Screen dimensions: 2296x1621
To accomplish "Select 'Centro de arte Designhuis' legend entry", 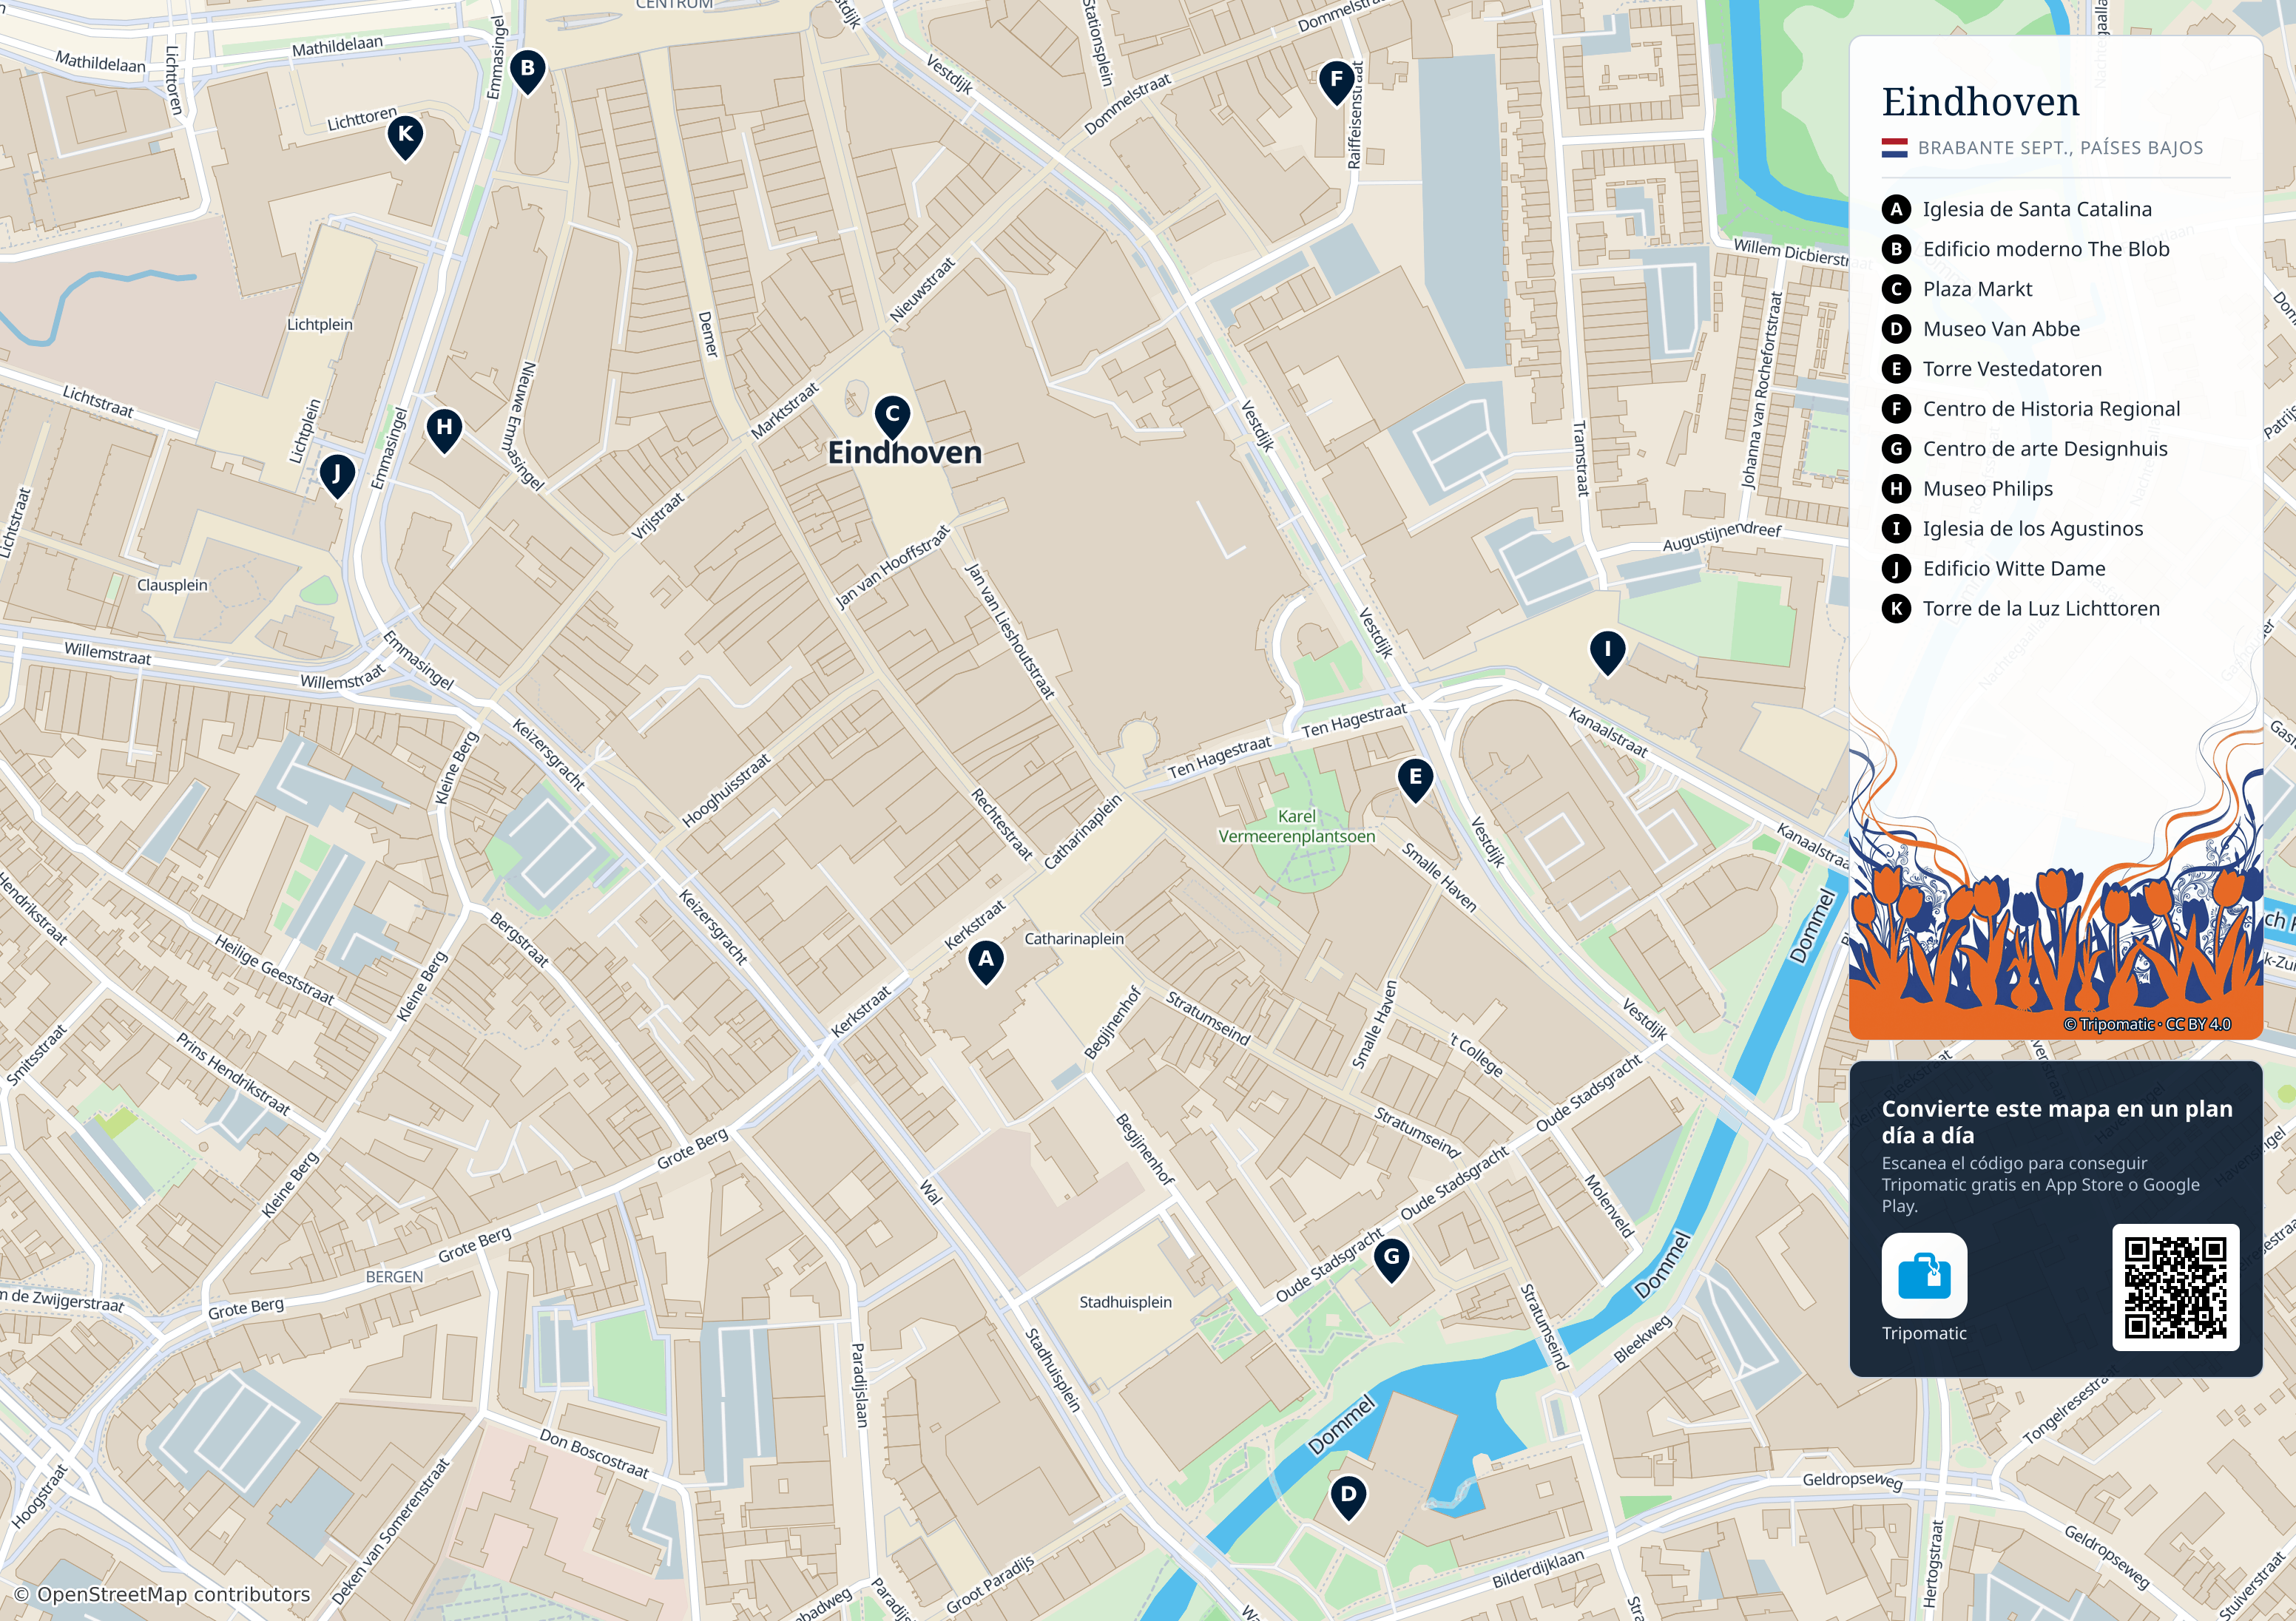I will pyautogui.click(x=2045, y=449).
